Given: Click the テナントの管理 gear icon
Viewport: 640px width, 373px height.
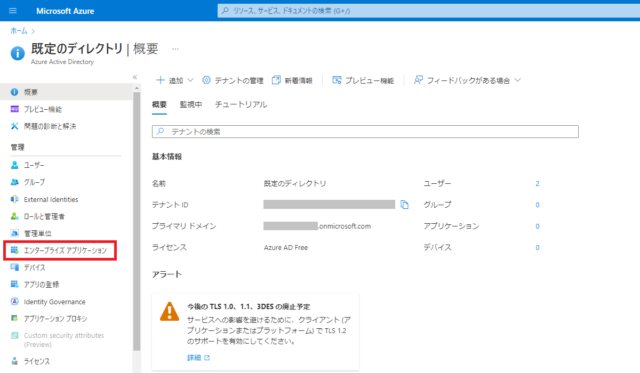Looking at the screenshot, I should click(x=206, y=80).
